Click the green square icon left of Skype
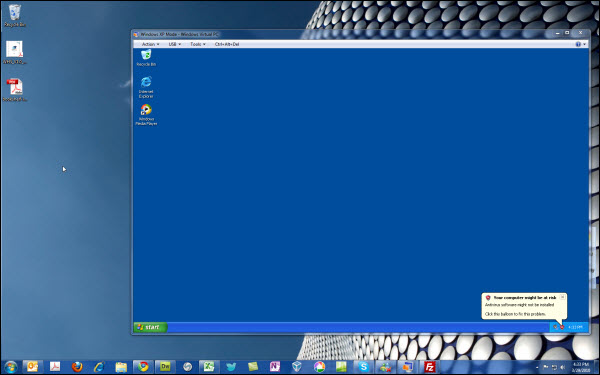Screen dimensions: 600x375 [x=341, y=367]
